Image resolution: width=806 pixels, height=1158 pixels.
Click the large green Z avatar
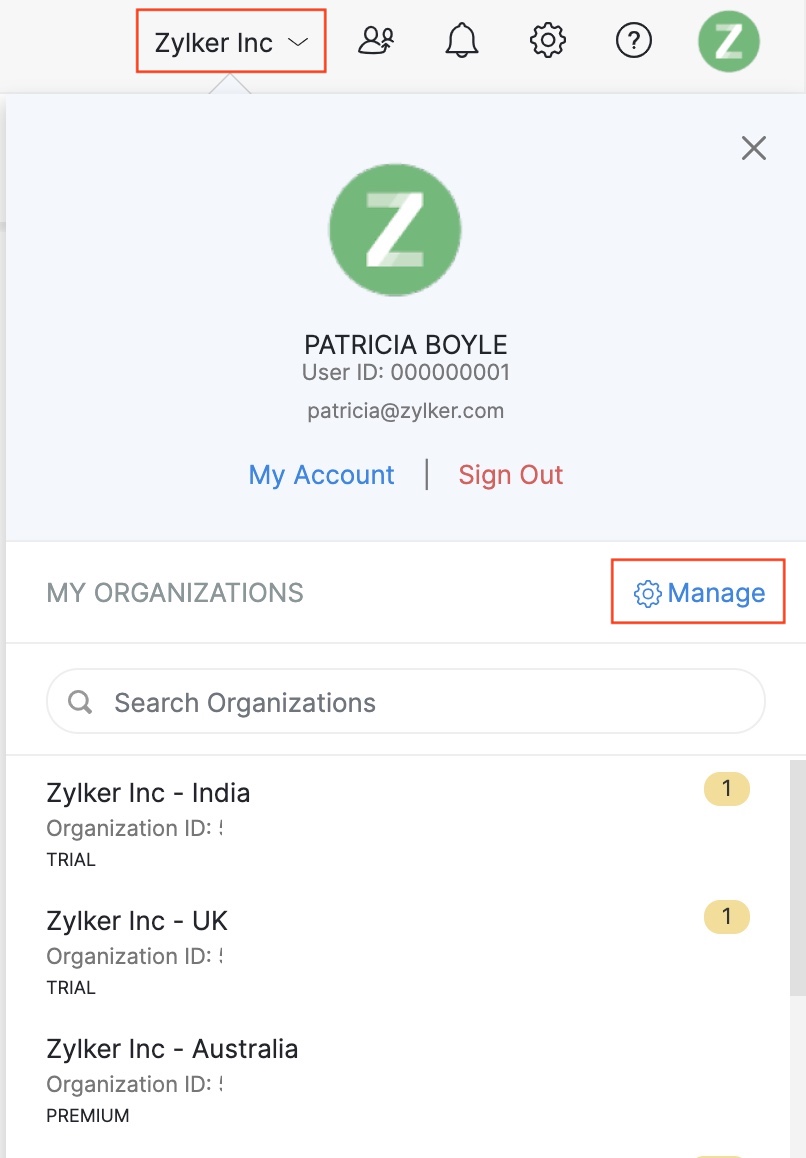coord(395,229)
